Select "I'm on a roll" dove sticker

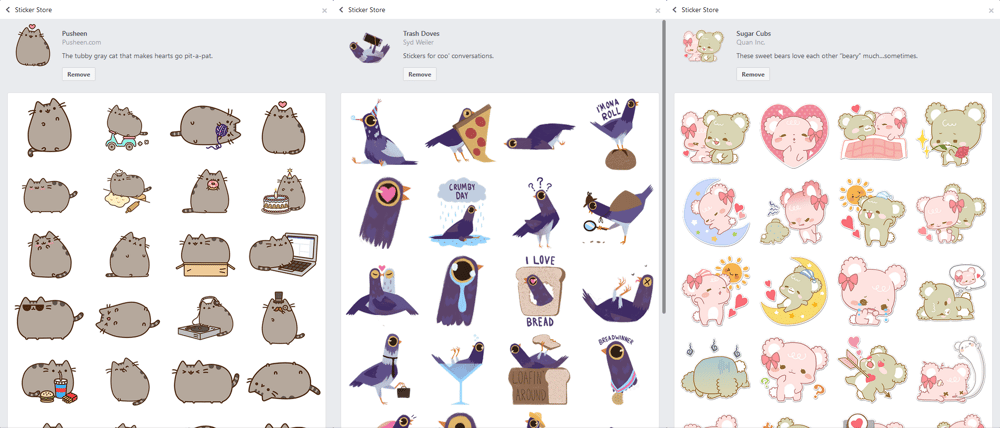tap(615, 134)
